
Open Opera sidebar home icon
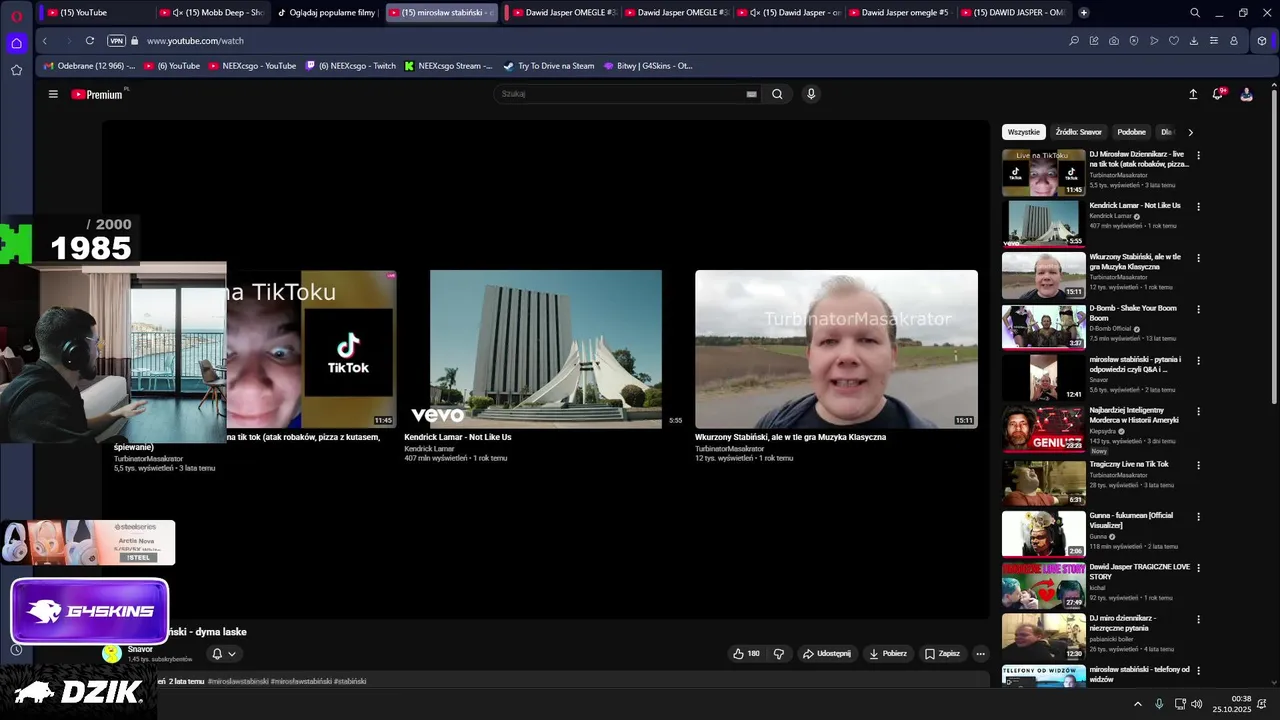pyautogui.click(x=16, y=43)
